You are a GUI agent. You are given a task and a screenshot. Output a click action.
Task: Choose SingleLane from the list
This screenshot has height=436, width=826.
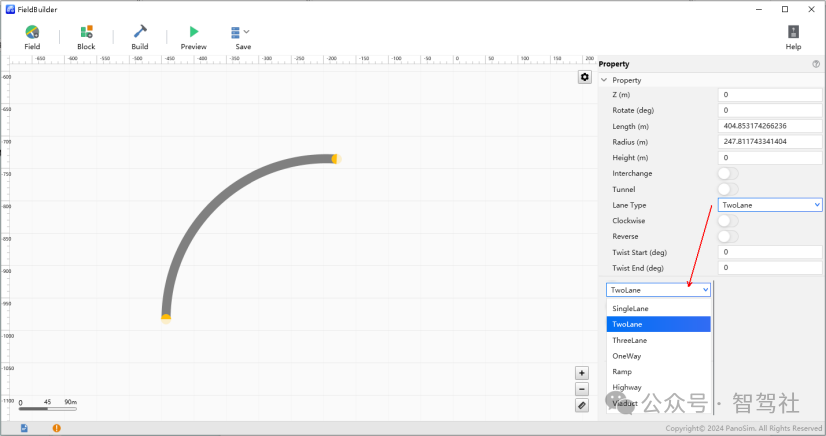658,309
